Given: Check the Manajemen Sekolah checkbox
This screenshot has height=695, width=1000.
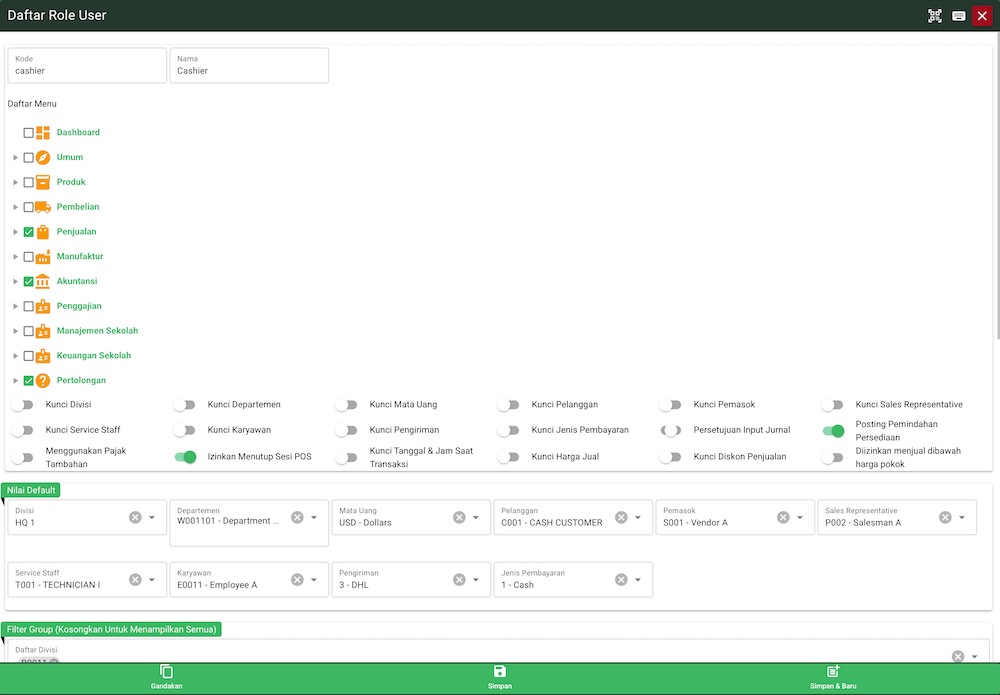Looking at the screenshot, I should (x=28, y=330).
